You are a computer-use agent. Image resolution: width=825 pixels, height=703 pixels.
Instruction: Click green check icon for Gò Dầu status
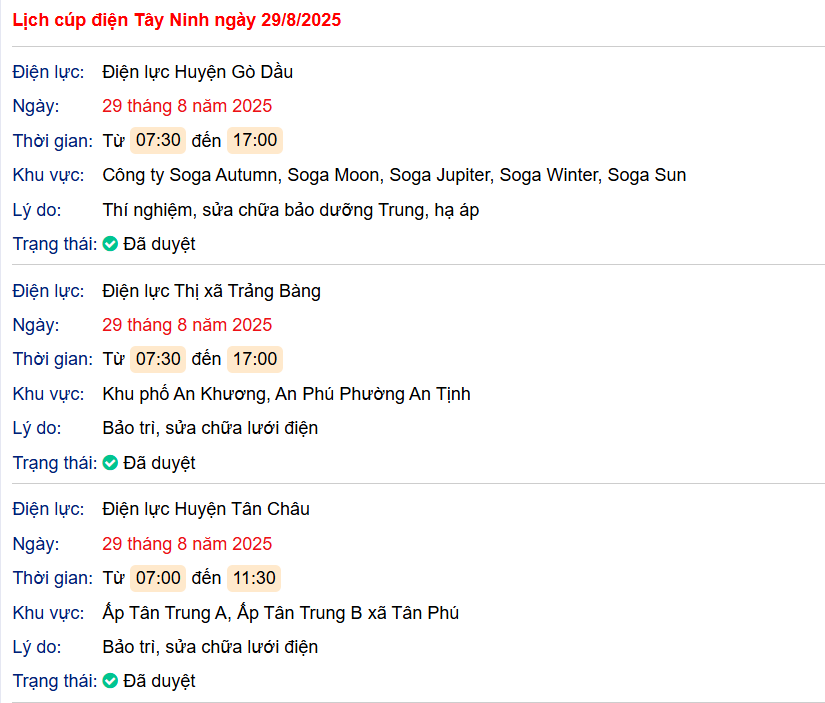[x=110, y=244]
